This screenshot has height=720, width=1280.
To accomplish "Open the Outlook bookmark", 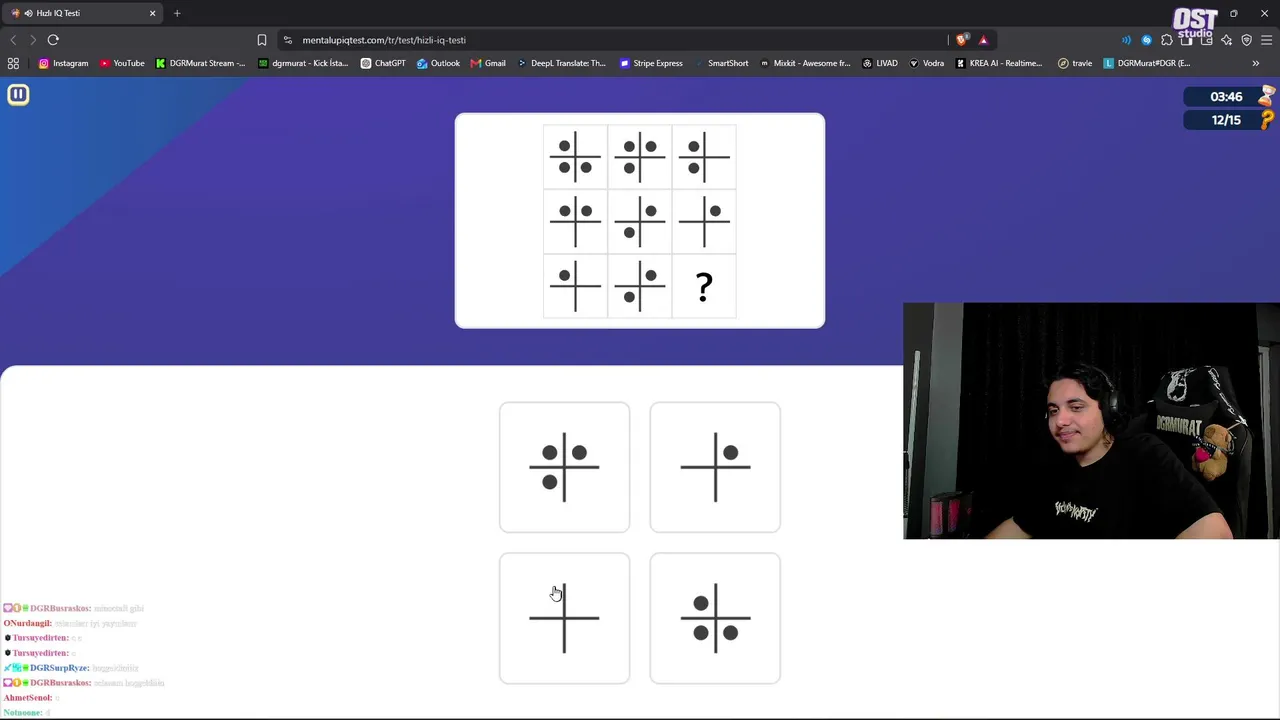I will tap(438, 63).
